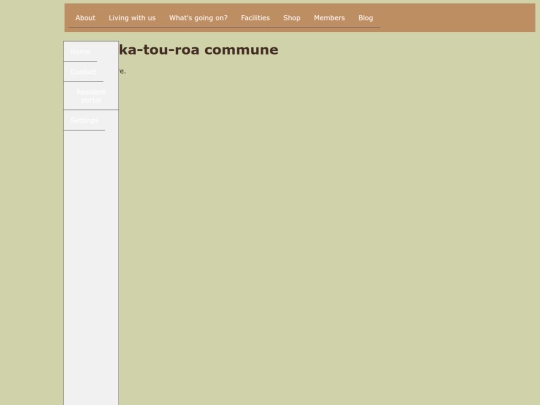Click the 'ka-tou-roa commune' heading

tap(199, 50)
